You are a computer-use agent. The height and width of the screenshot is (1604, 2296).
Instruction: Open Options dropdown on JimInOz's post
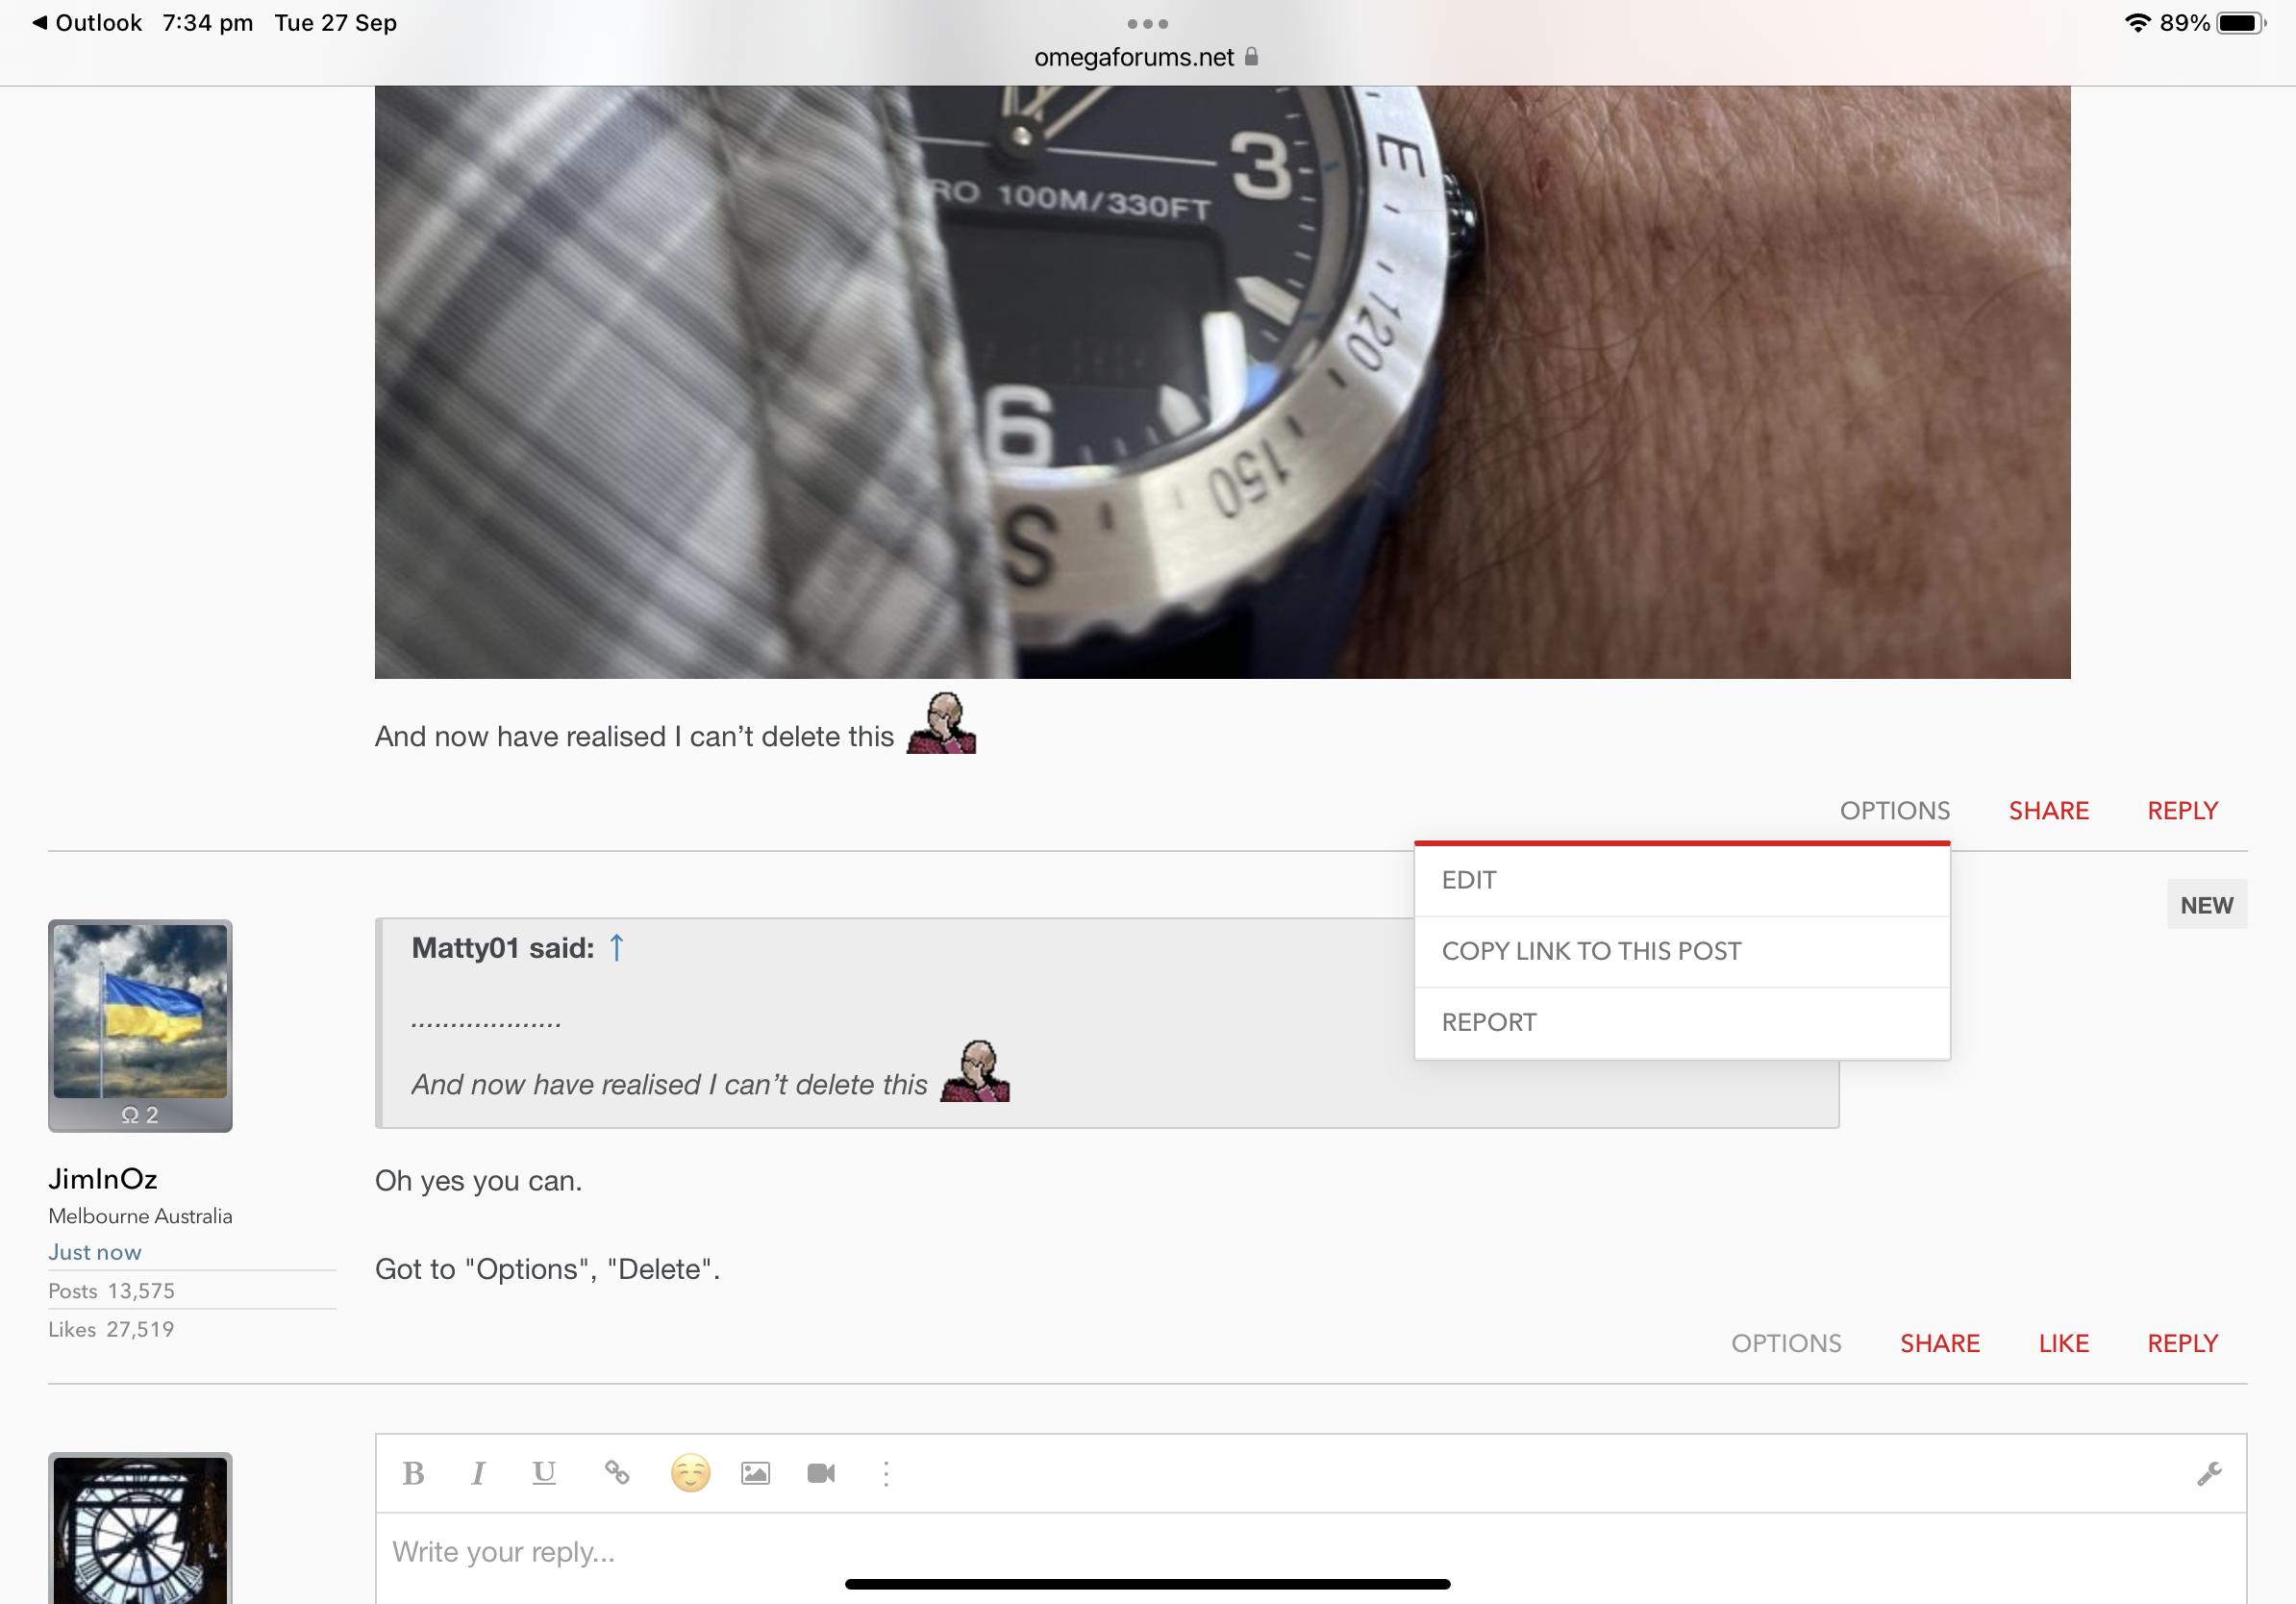click(1786, 1343)
